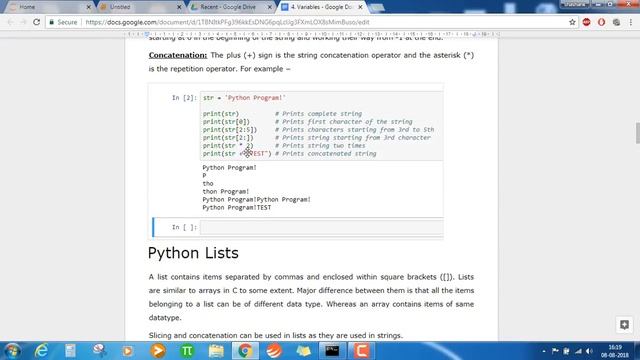The image size is (640, 360).
Task: Switch to Google Chrome taskbar icon
Action: coord(245,351)
